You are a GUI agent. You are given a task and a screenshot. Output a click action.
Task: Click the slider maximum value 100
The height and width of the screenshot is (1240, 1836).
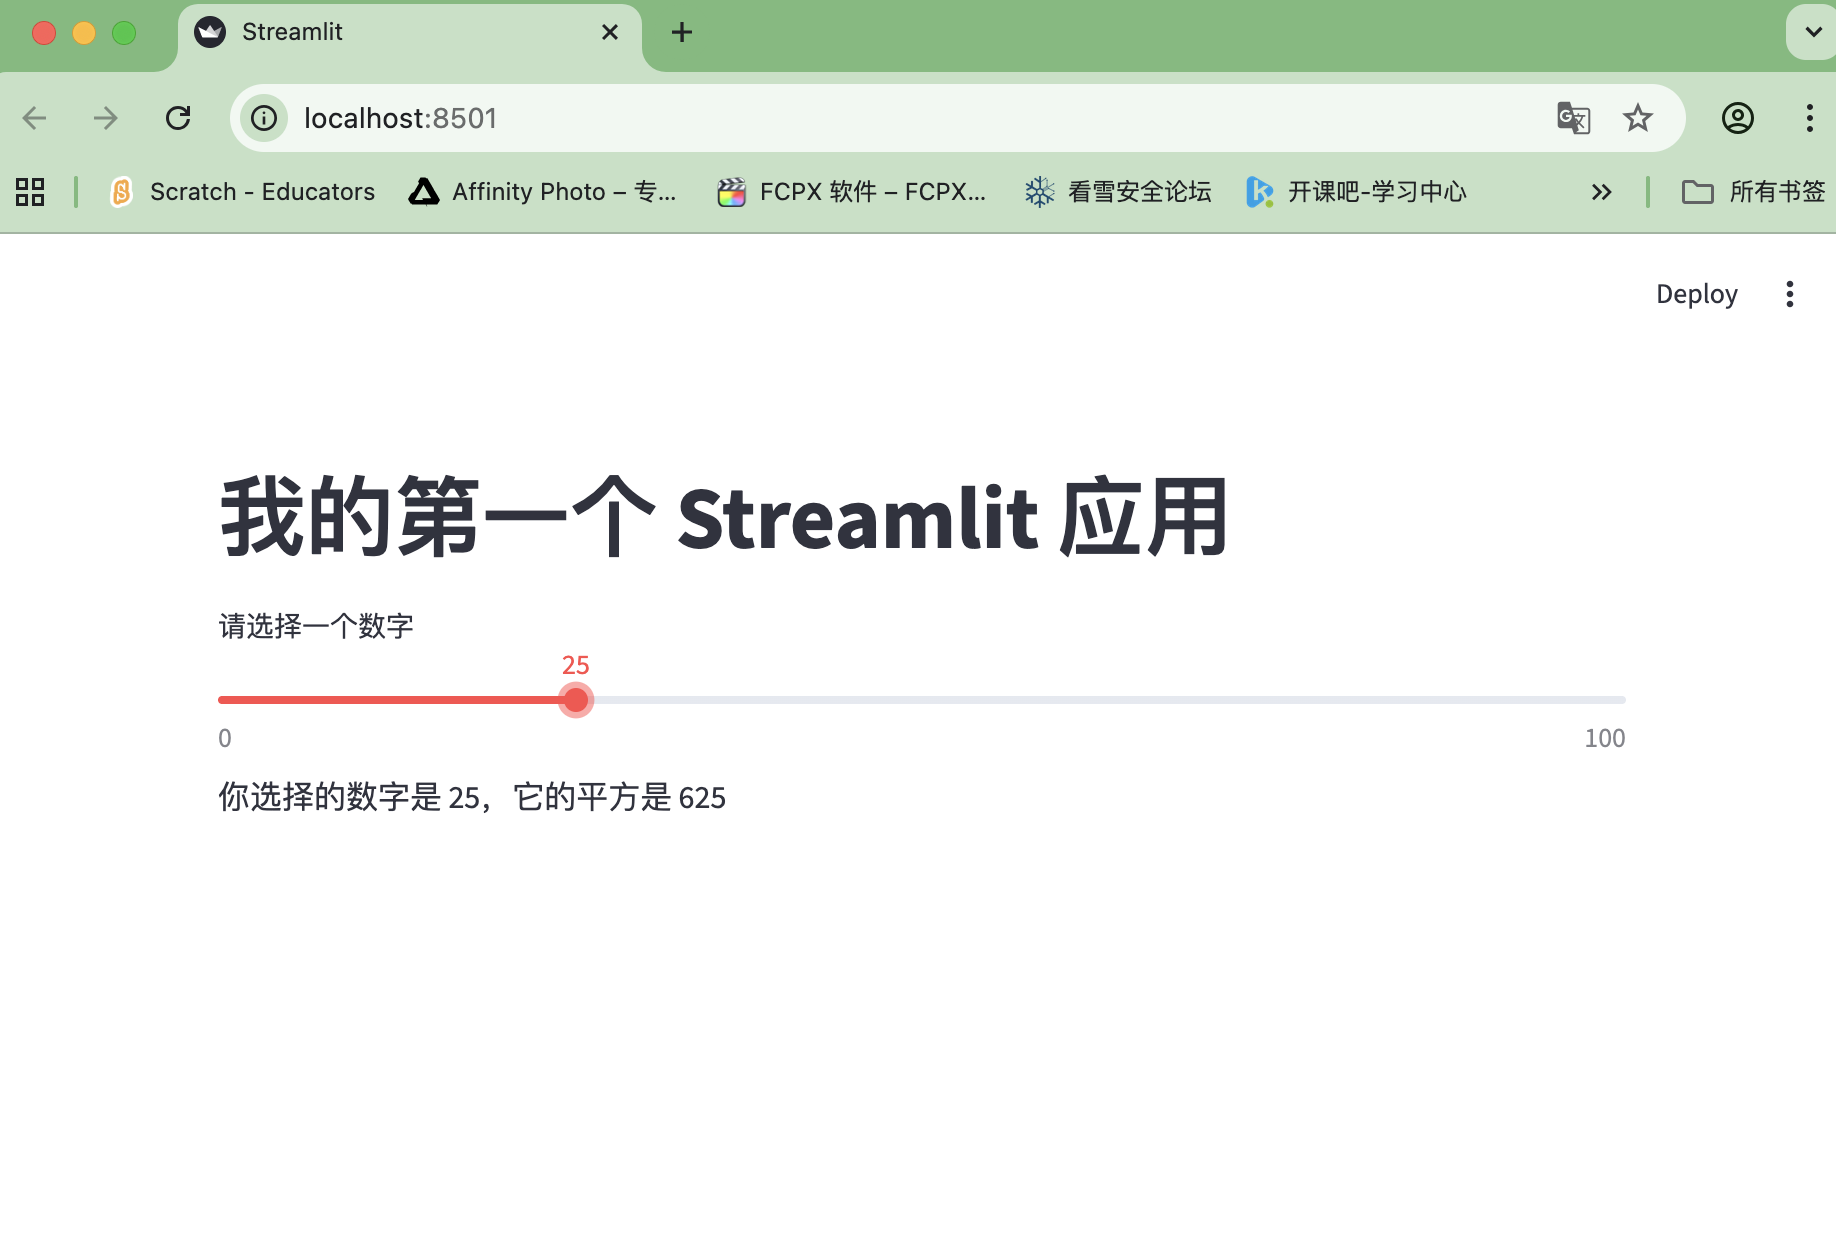click(1605, 738)
